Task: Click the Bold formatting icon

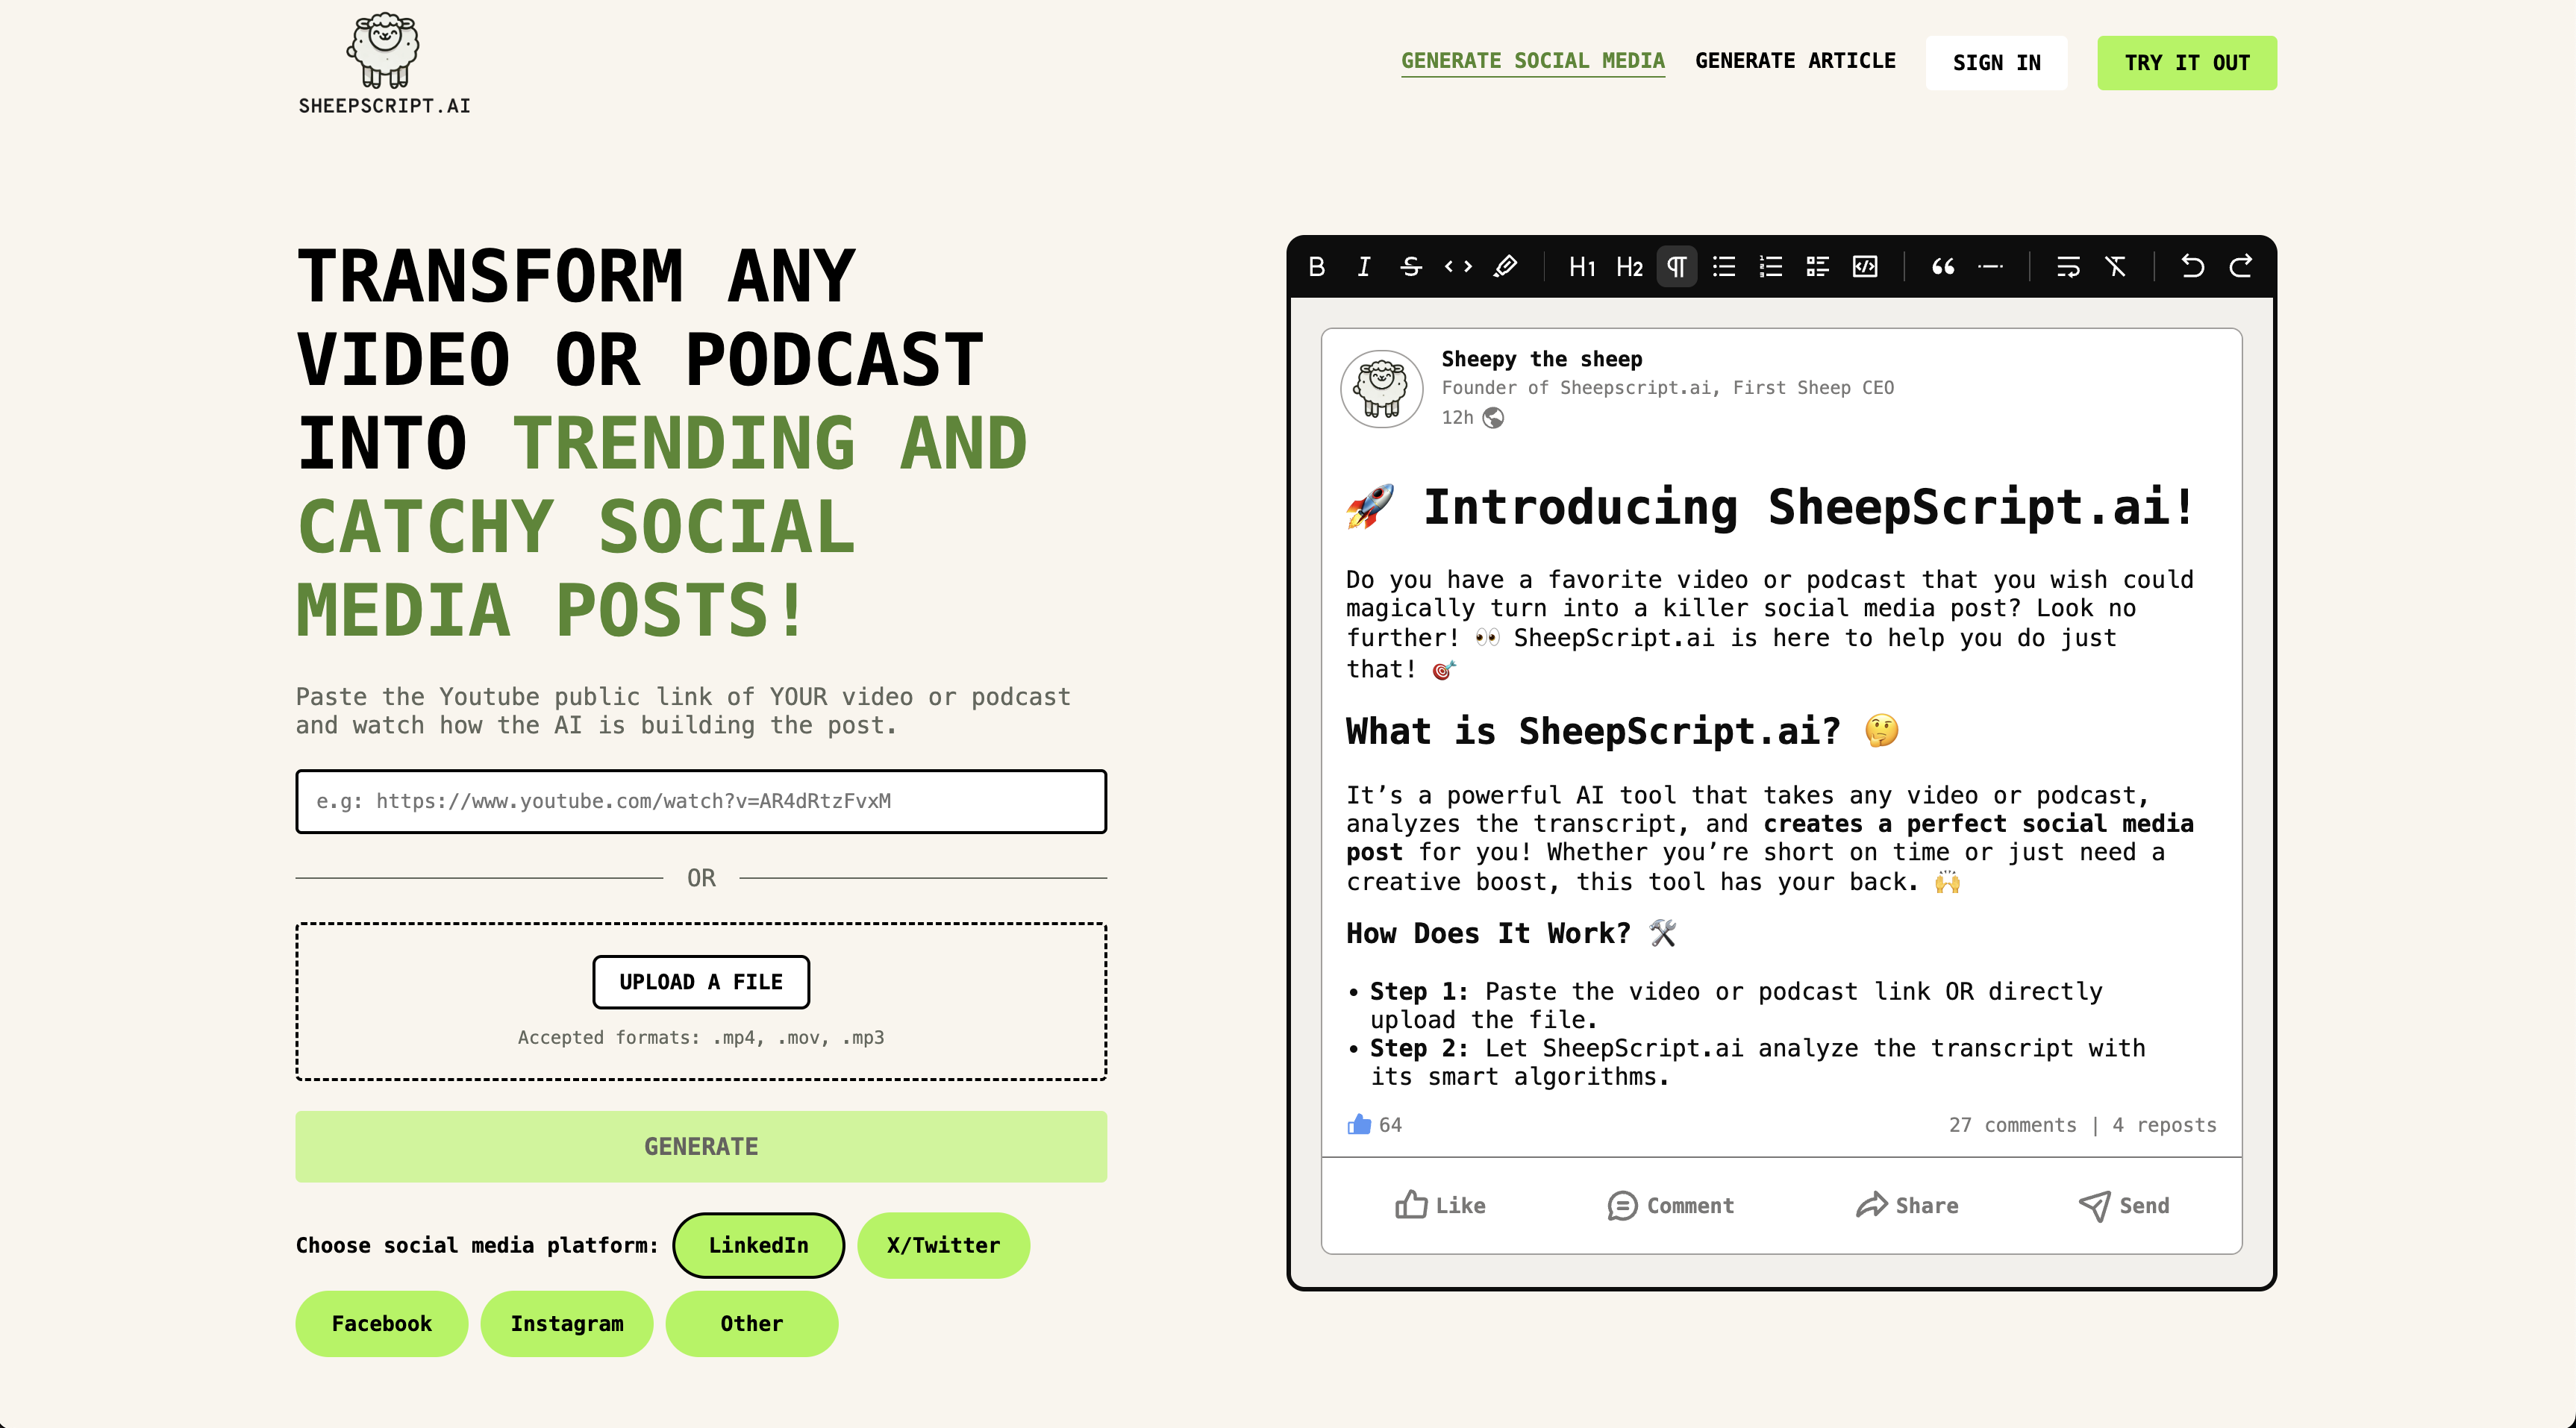Action: [1319, 267]
